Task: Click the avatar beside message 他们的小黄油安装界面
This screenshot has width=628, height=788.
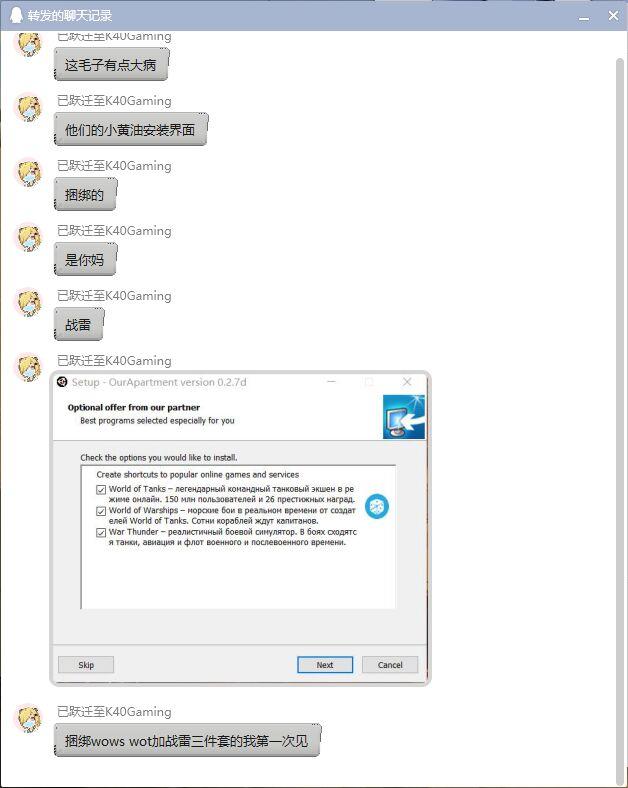Action: coord(29,107)
